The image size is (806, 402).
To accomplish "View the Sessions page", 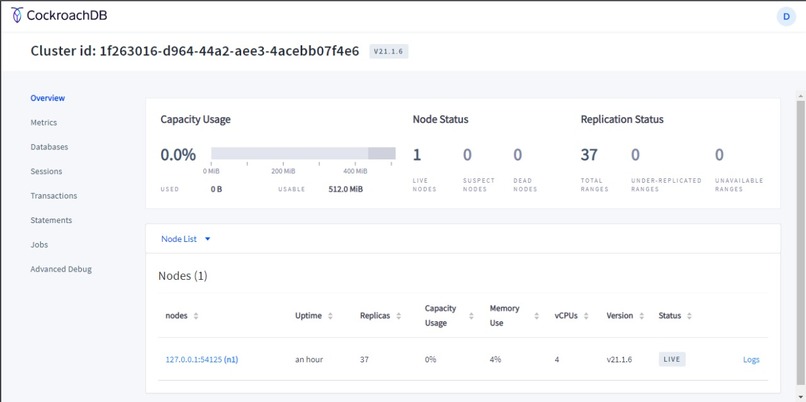I will click(x=46, y=171).
